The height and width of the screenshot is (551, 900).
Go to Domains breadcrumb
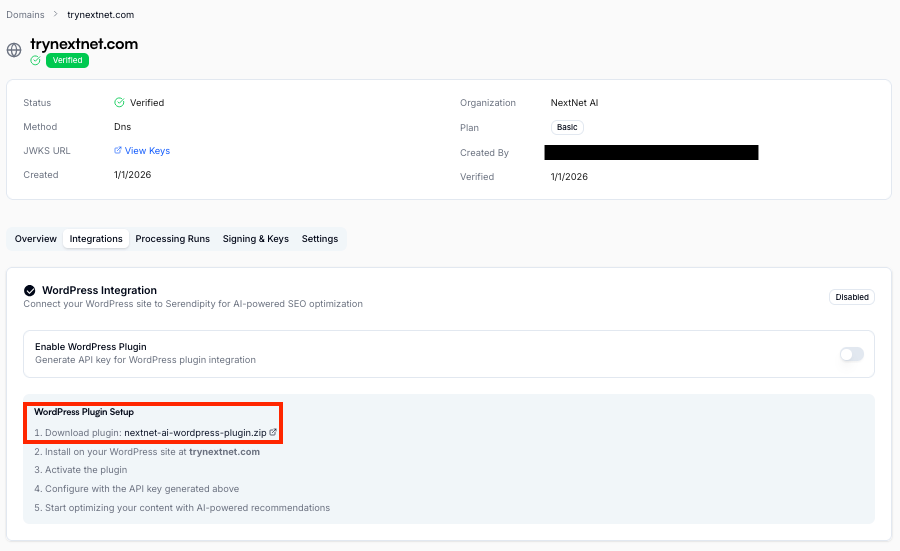pyautogui.click(x=25, y=14)
